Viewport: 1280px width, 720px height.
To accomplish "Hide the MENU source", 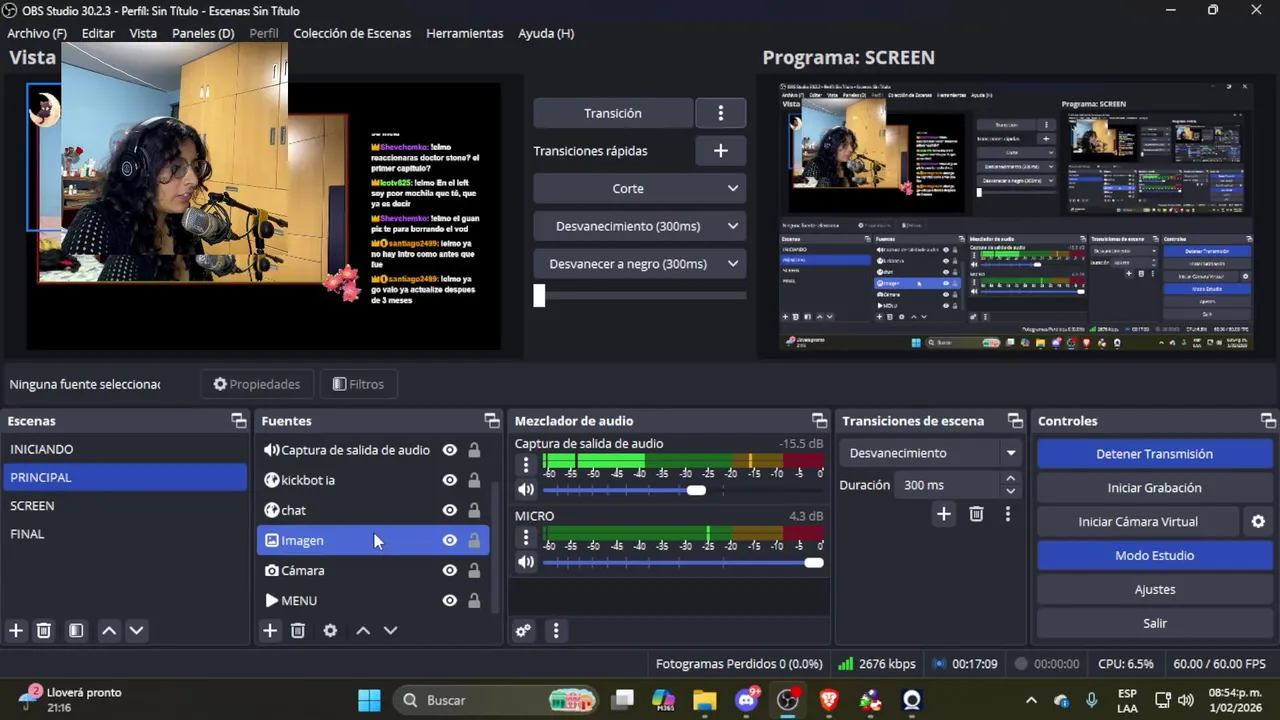I will click(450, 600).
